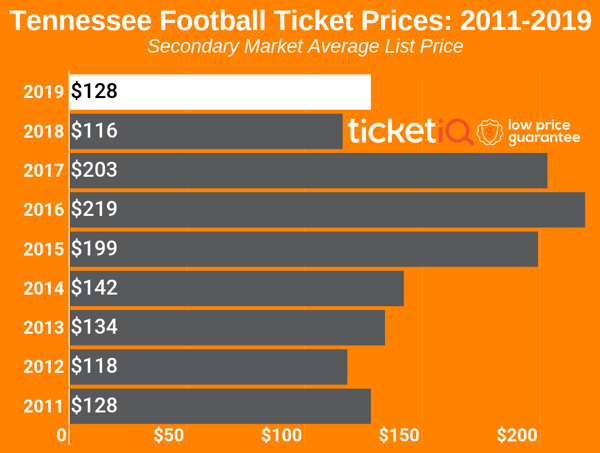Viewport: 600px width, 453px height.
Task: Click the low price guarantee text
Action: 544,132
